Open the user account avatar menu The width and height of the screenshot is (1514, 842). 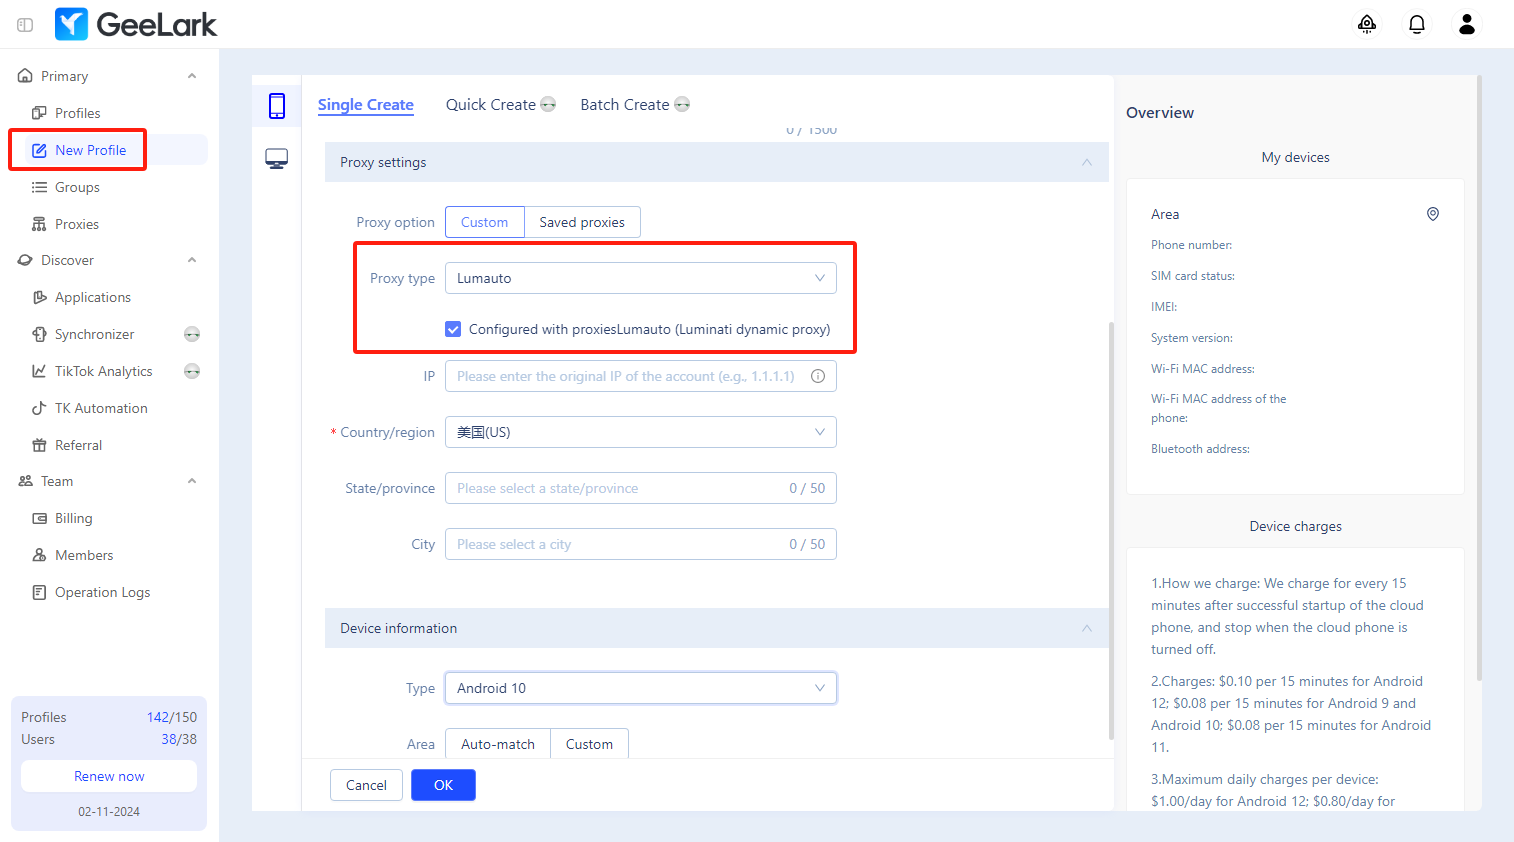[1466, 24]
